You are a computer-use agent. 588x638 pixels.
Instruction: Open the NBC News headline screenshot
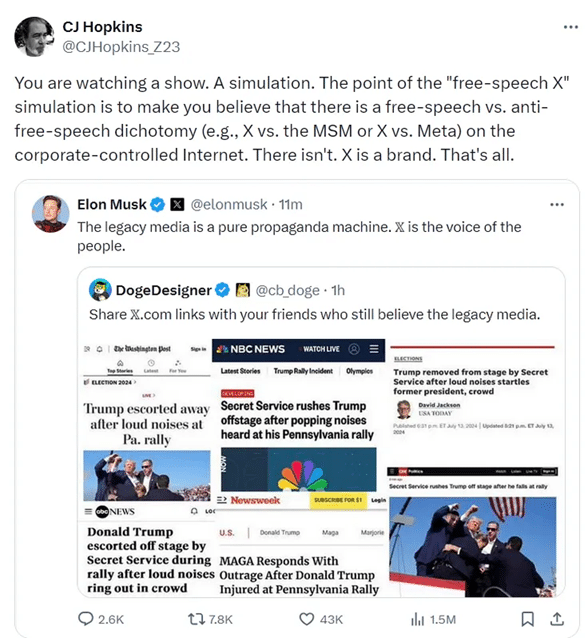click(x=298, y=415)
